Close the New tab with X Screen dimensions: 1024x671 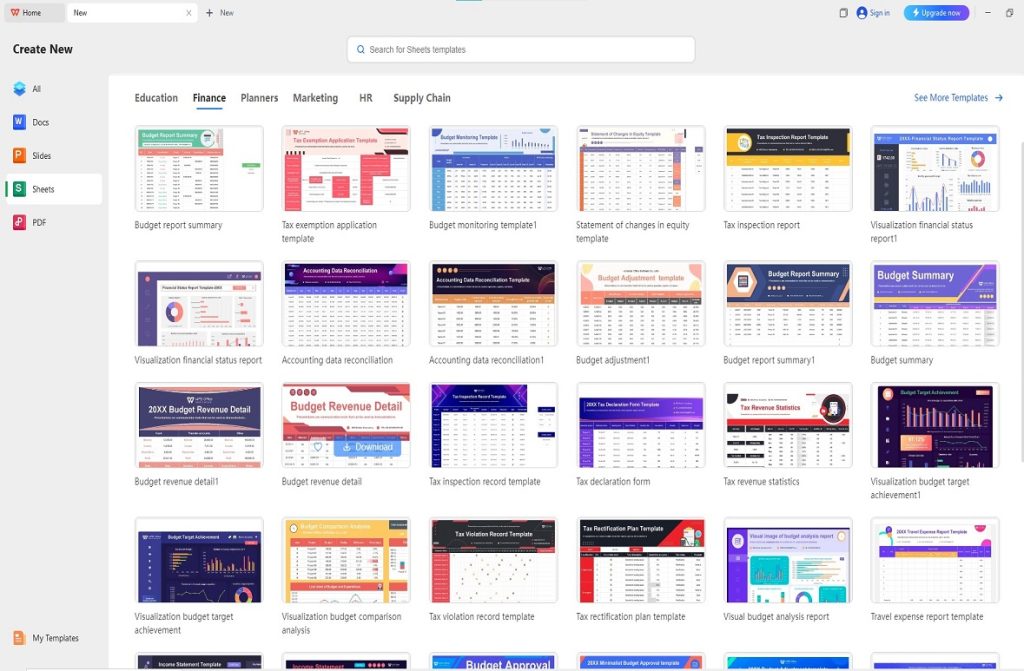coord(189,13)
